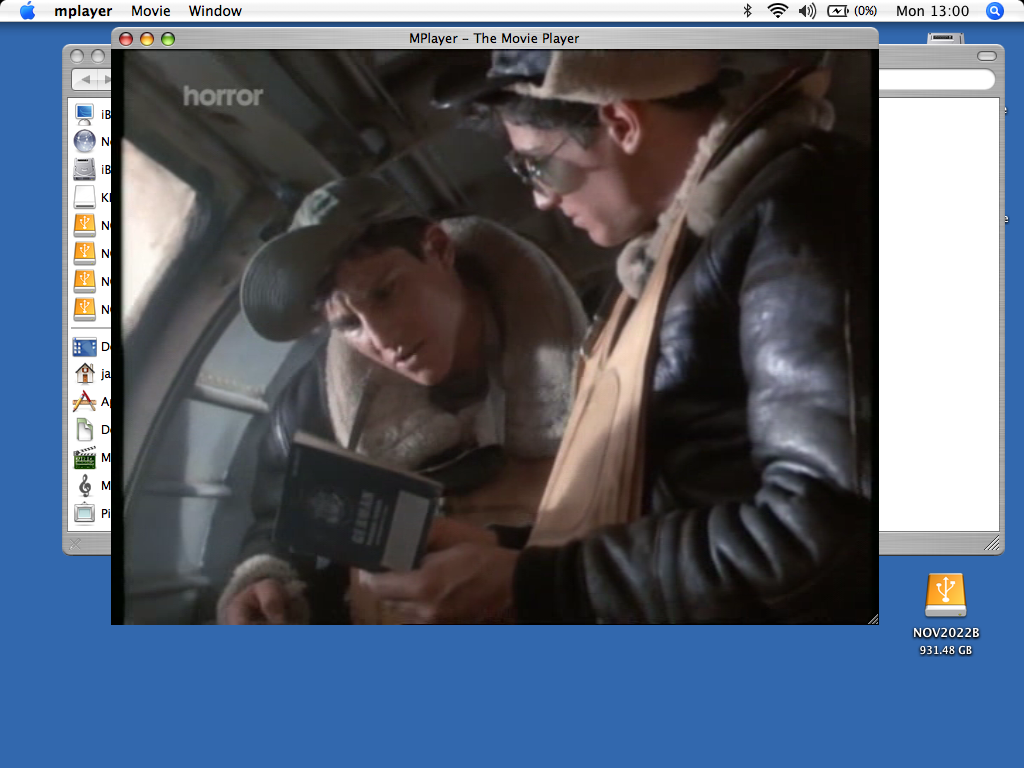Image resolution: width=1024 pixels, height=768 pixels.
Task: Select the Network globe in Finder sidebar
Action: [84, 141]
